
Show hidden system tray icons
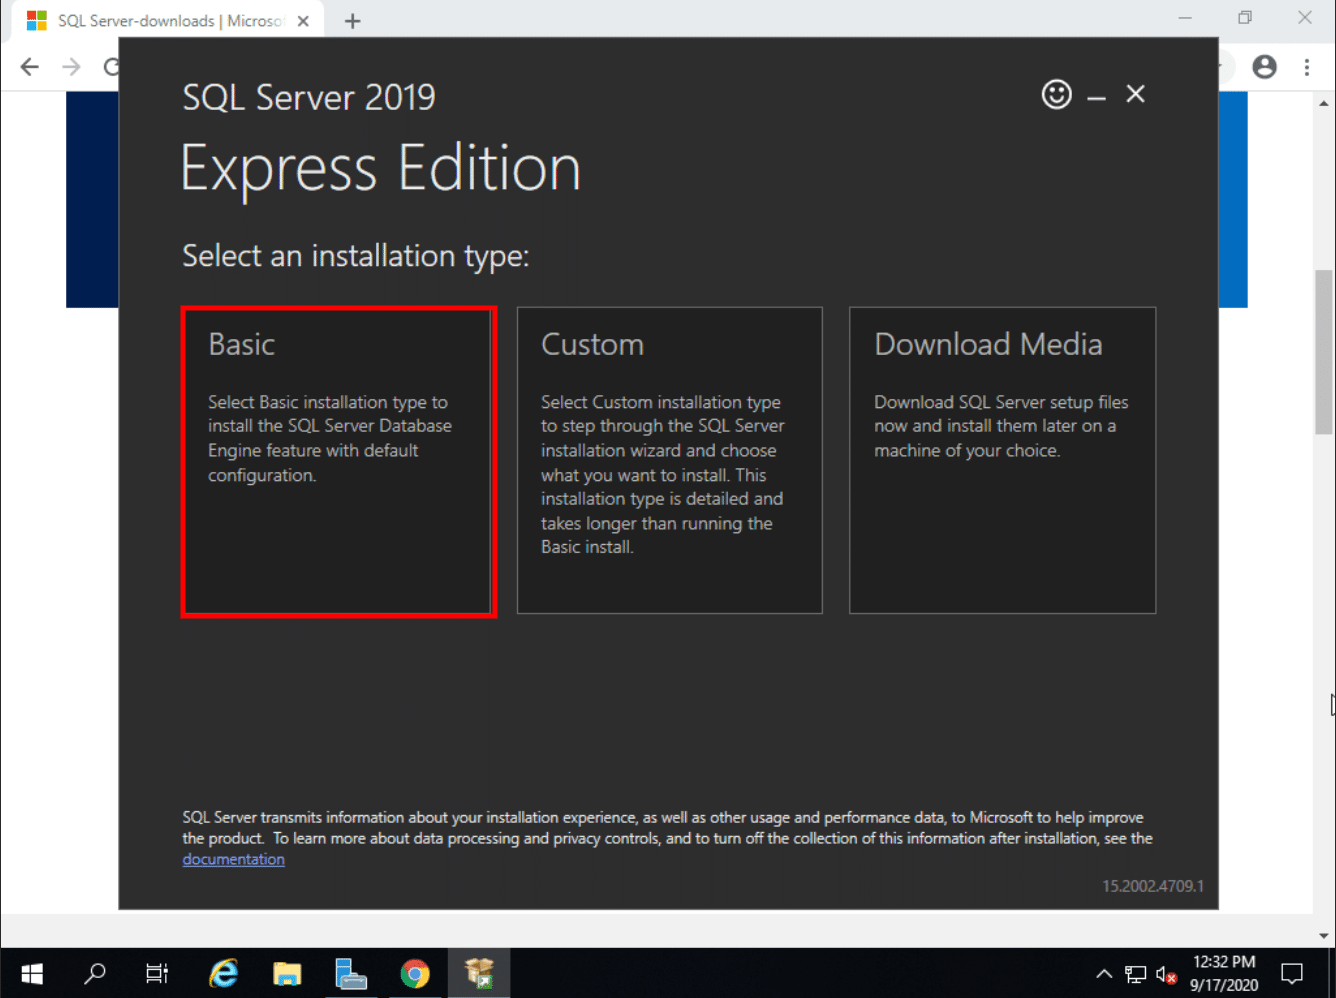1104,974
